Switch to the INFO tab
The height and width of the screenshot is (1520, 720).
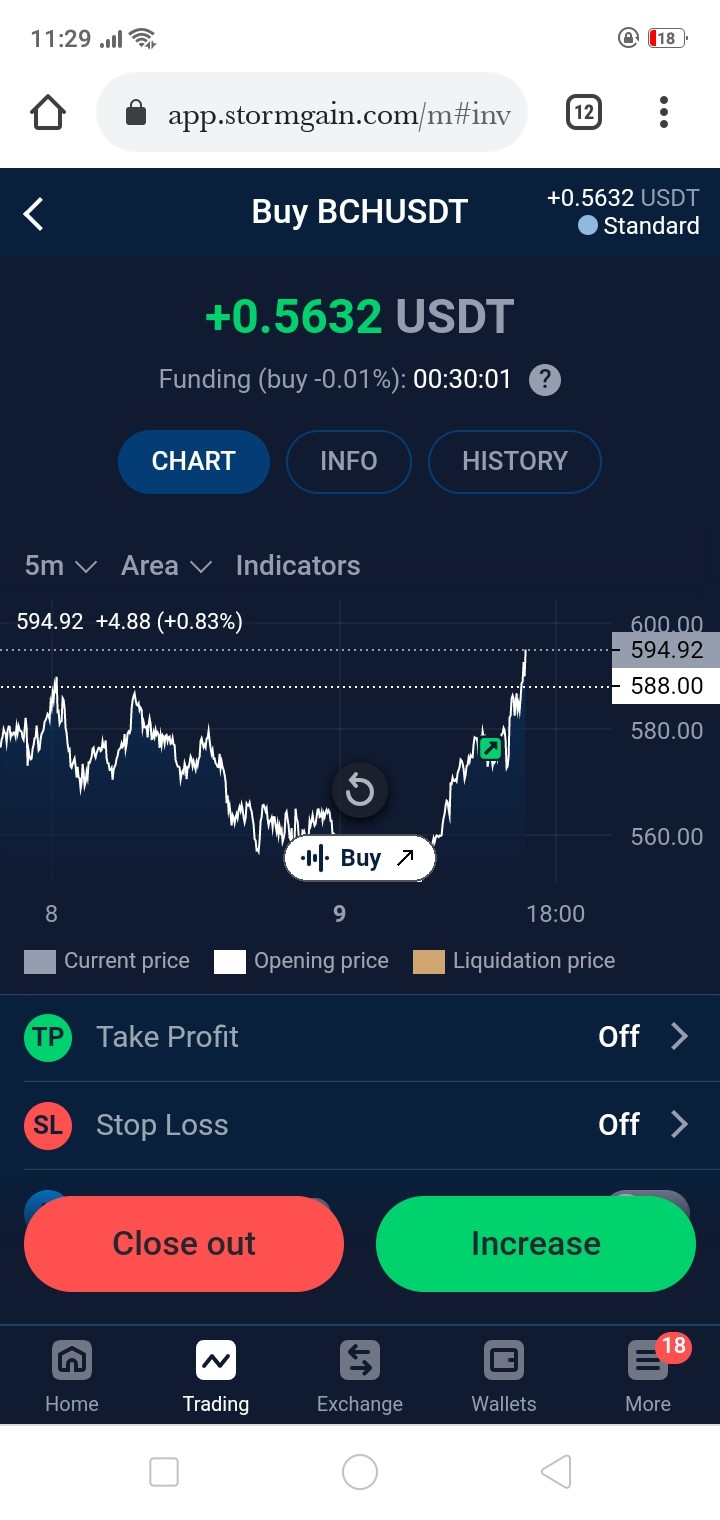pyautogui.click(x=349, y=462)
